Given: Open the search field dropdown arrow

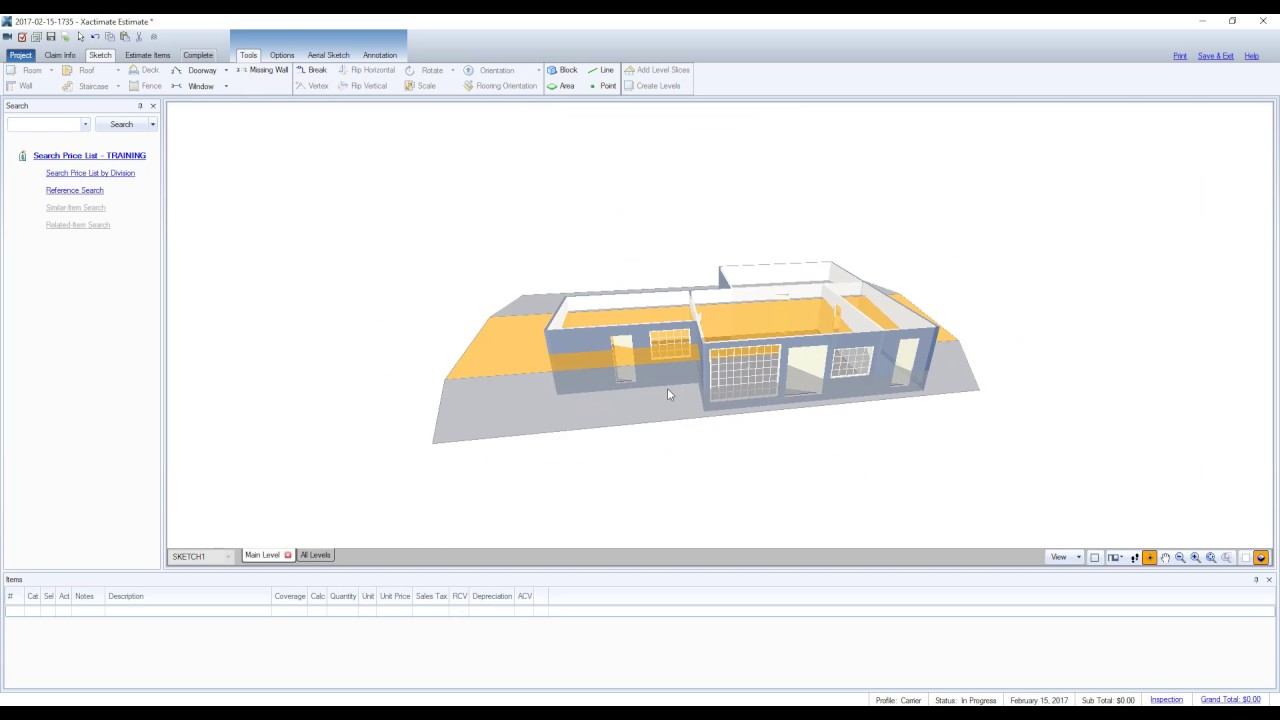Looking at the screenshot, I should click(85, 124).
